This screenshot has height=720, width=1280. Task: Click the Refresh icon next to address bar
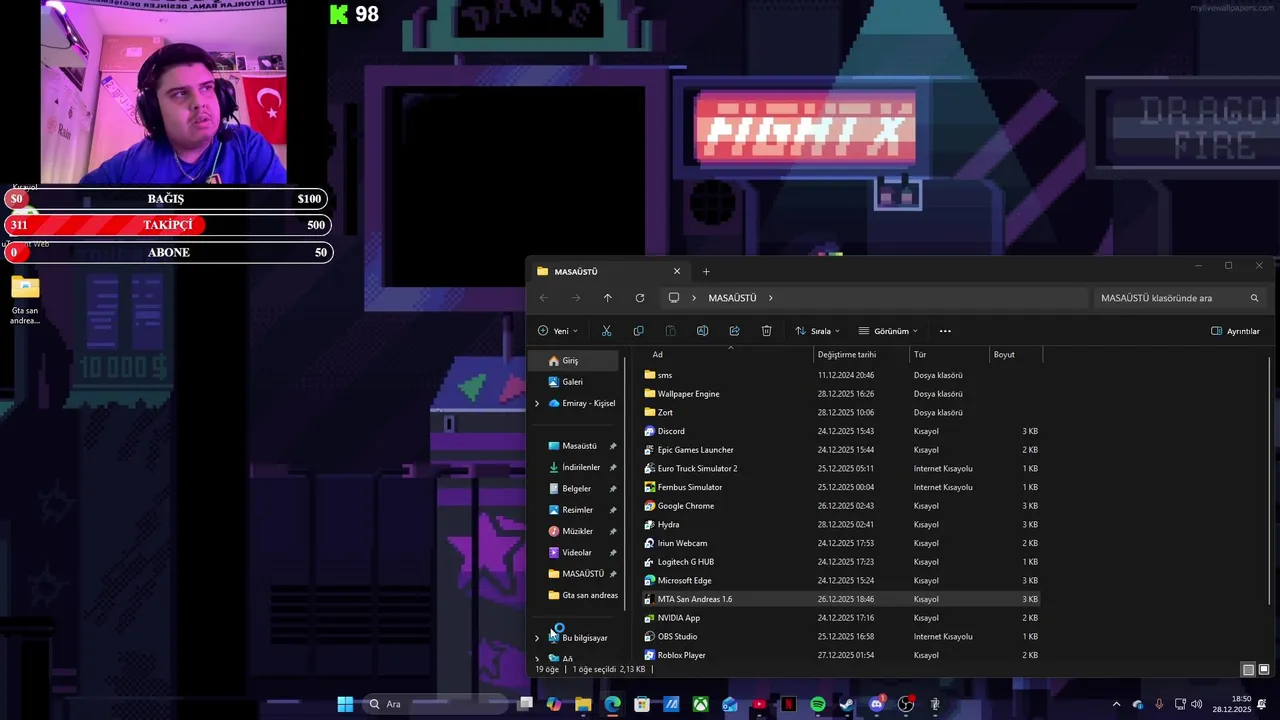point(640,298)
